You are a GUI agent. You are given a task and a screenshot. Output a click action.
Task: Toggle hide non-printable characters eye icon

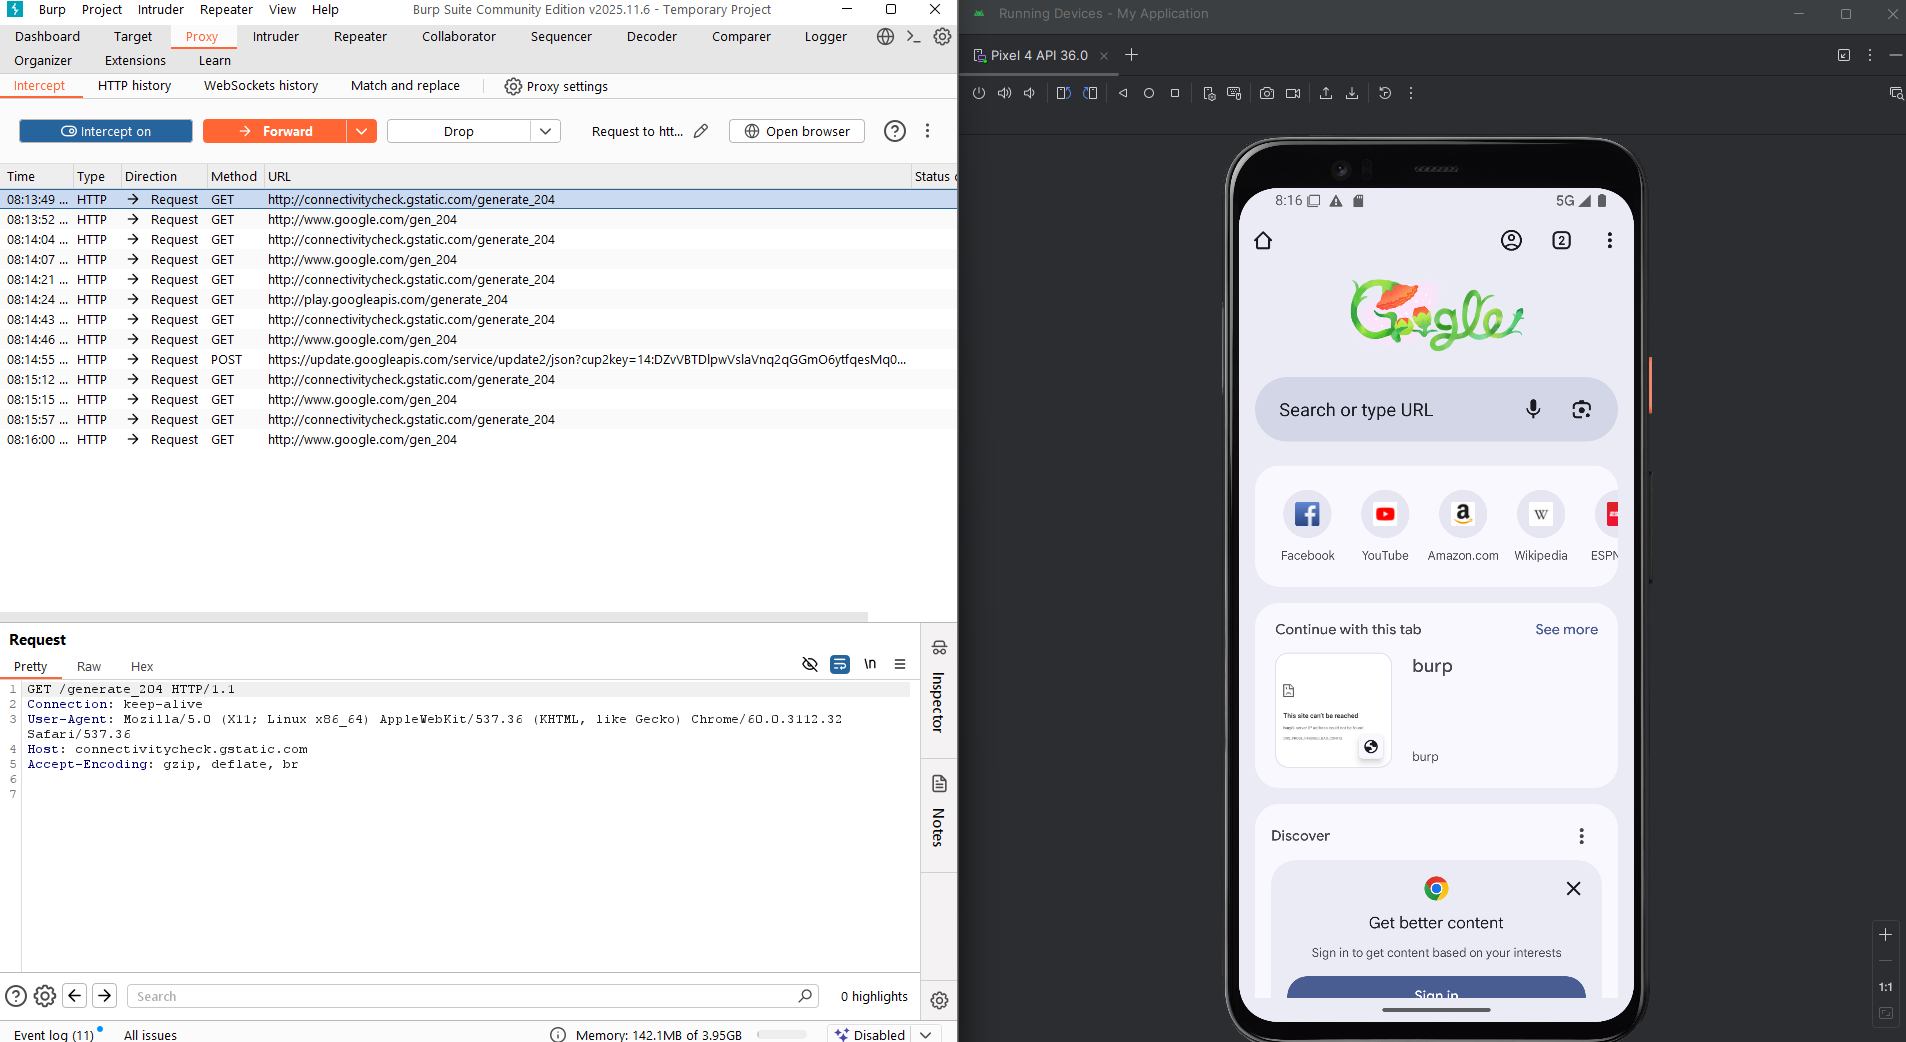(x=810, y=664)
